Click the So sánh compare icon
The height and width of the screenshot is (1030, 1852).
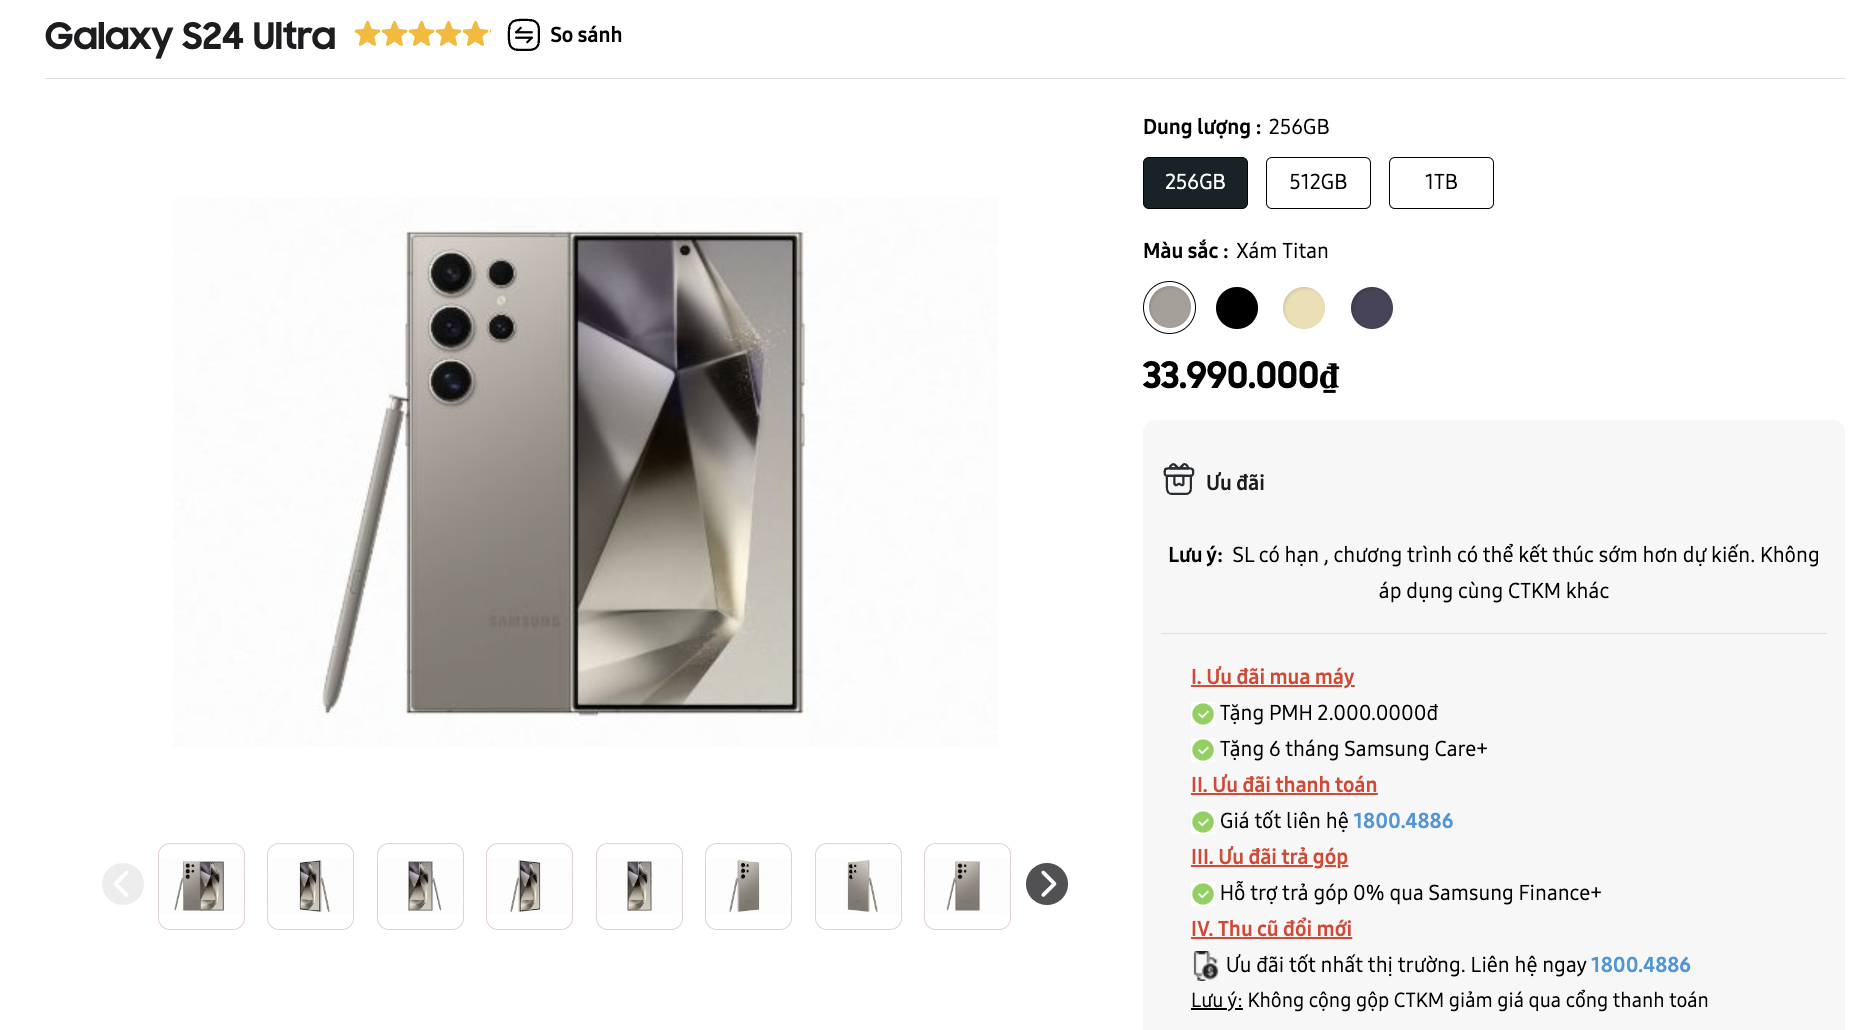click(524, 35)
